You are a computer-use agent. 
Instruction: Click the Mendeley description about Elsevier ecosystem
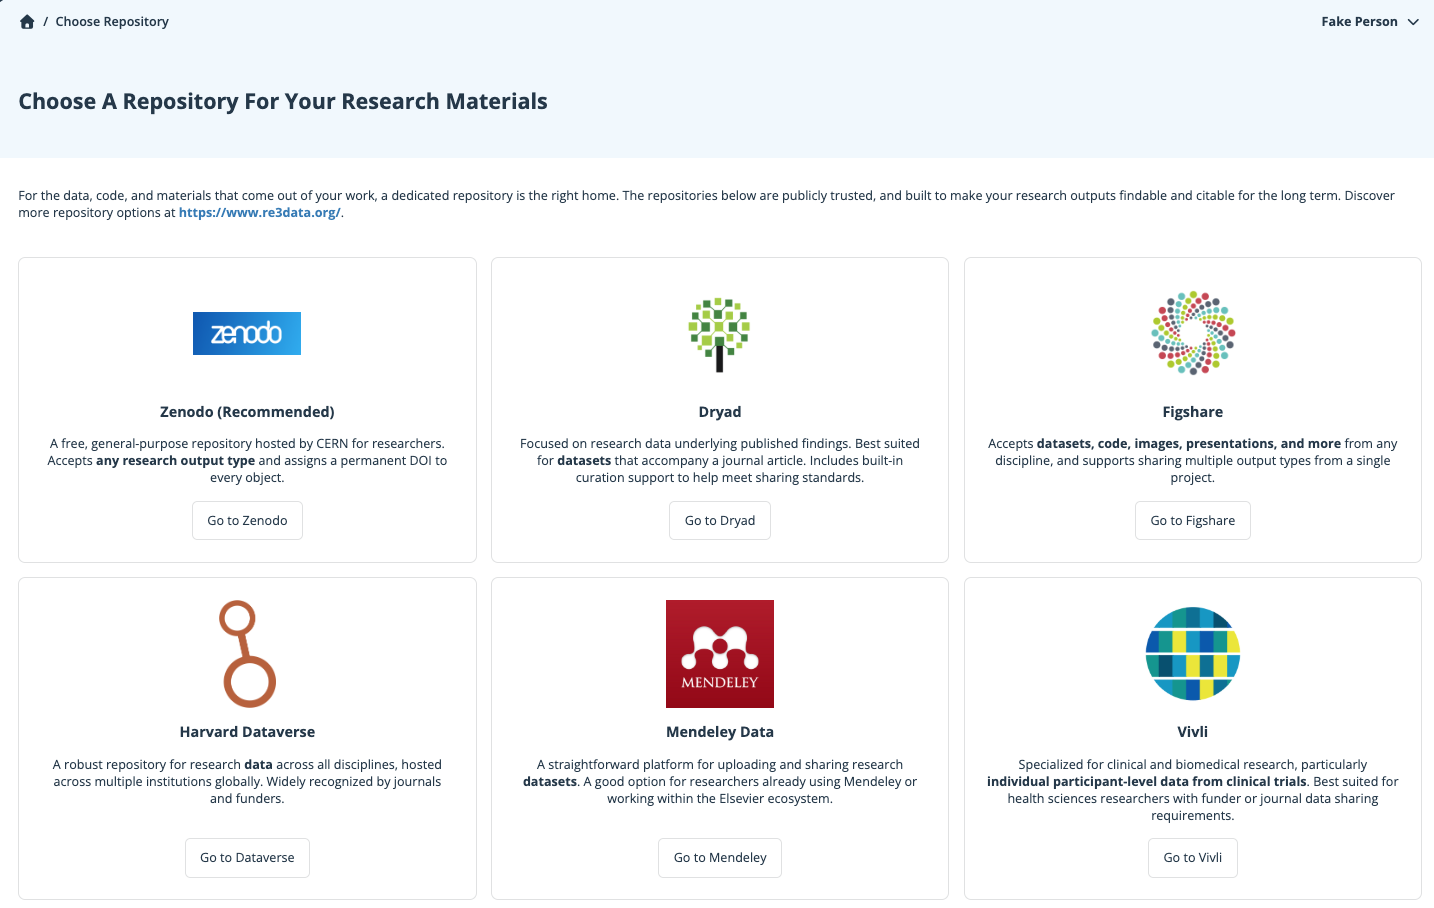[x=720, y=782]
